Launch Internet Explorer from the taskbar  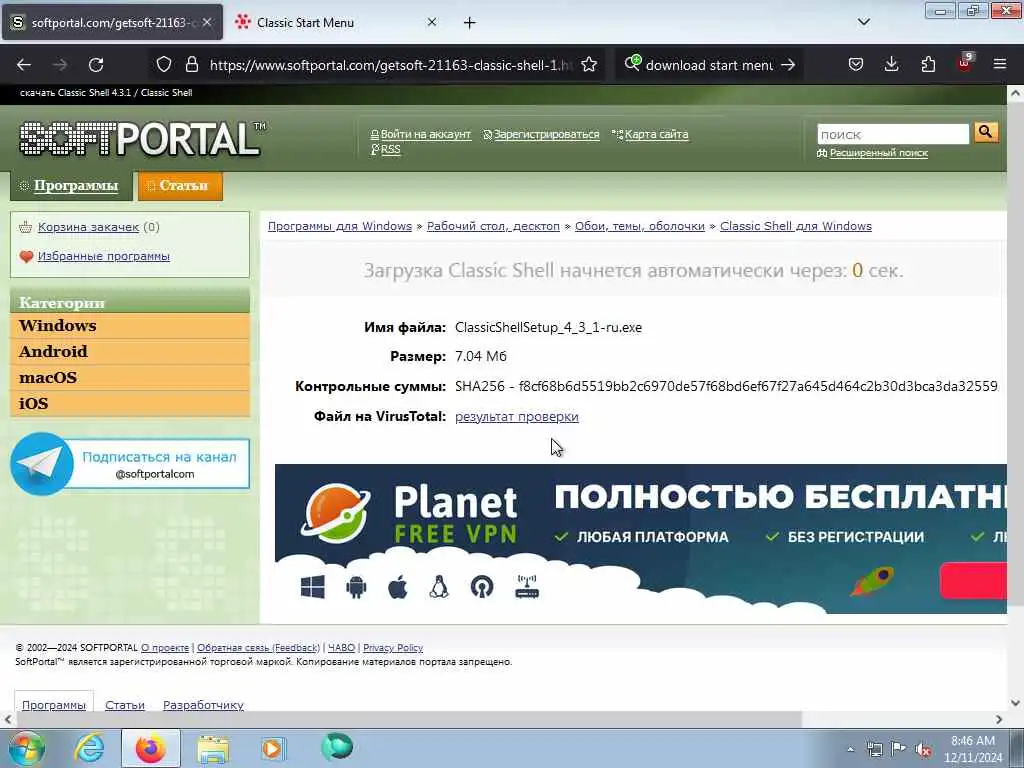click(x=89, y=748)
